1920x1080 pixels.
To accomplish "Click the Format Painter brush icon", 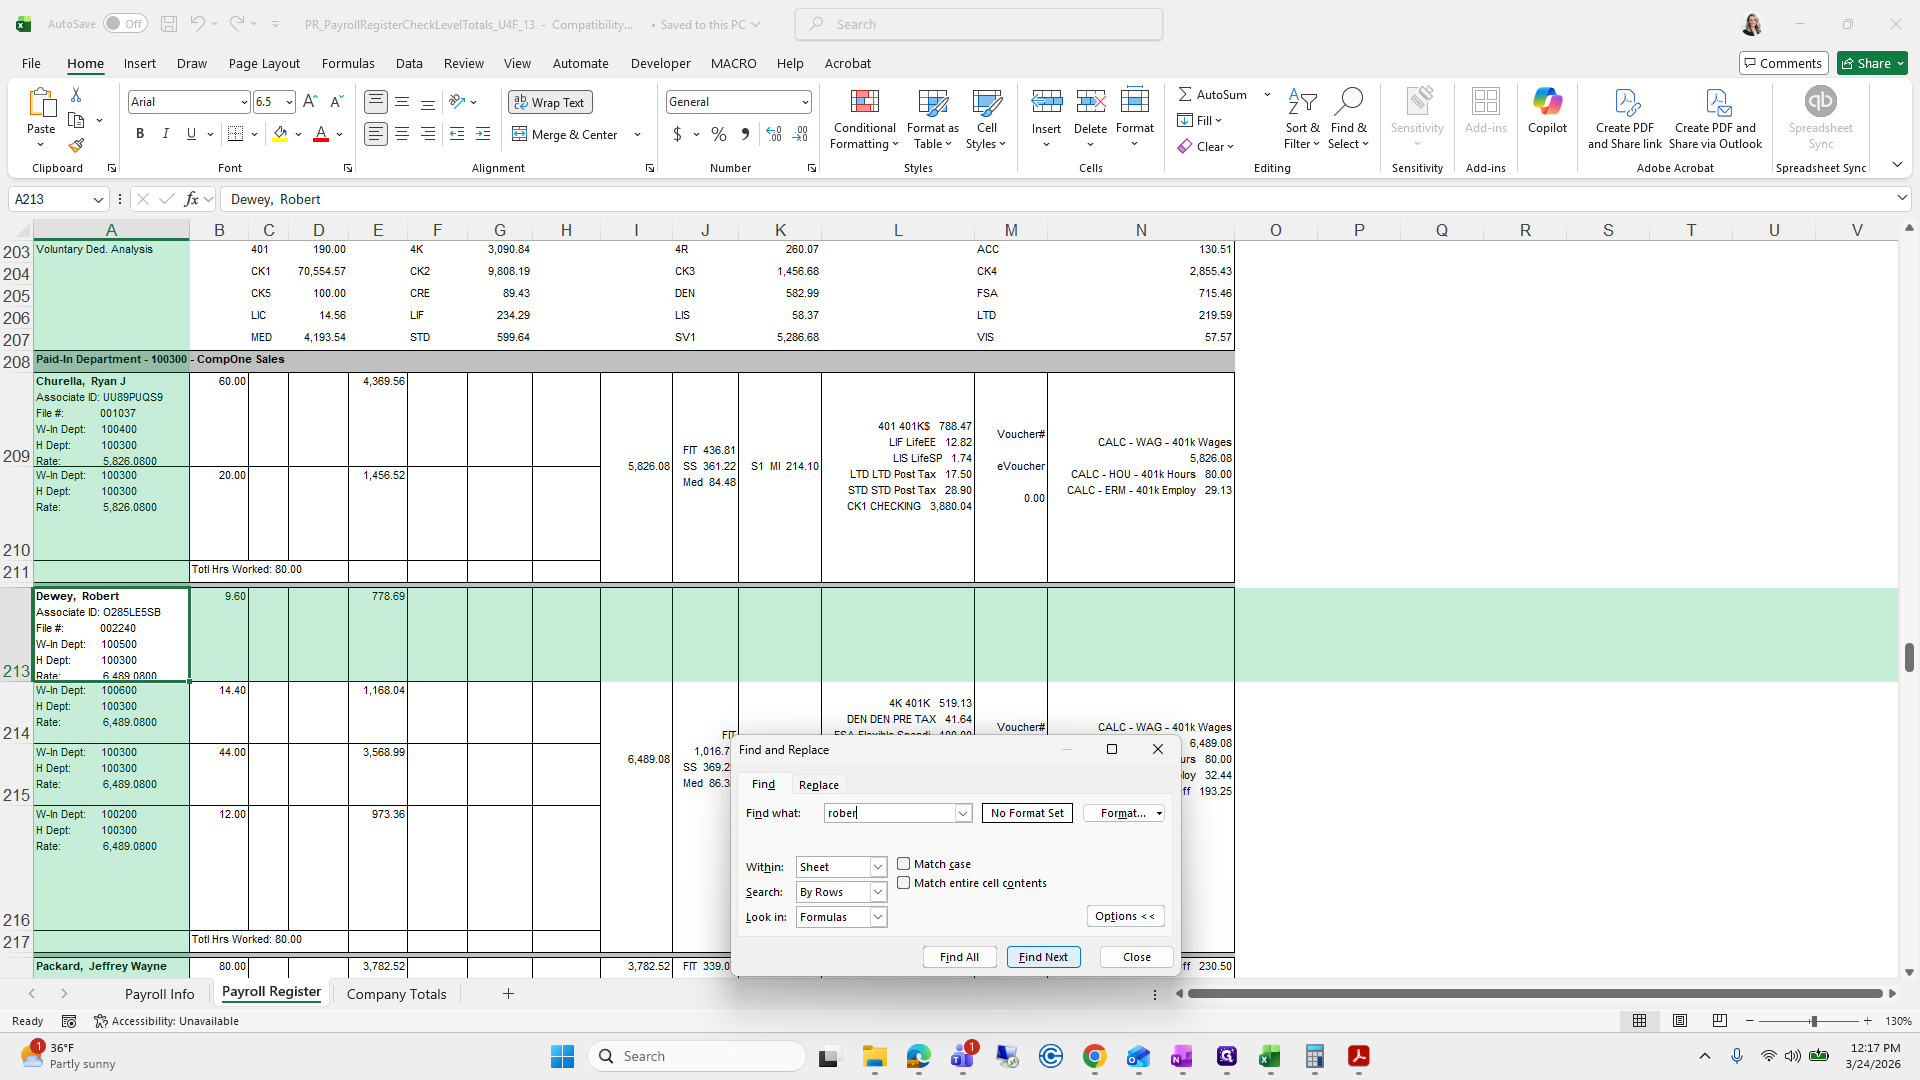I will (76, 146).
